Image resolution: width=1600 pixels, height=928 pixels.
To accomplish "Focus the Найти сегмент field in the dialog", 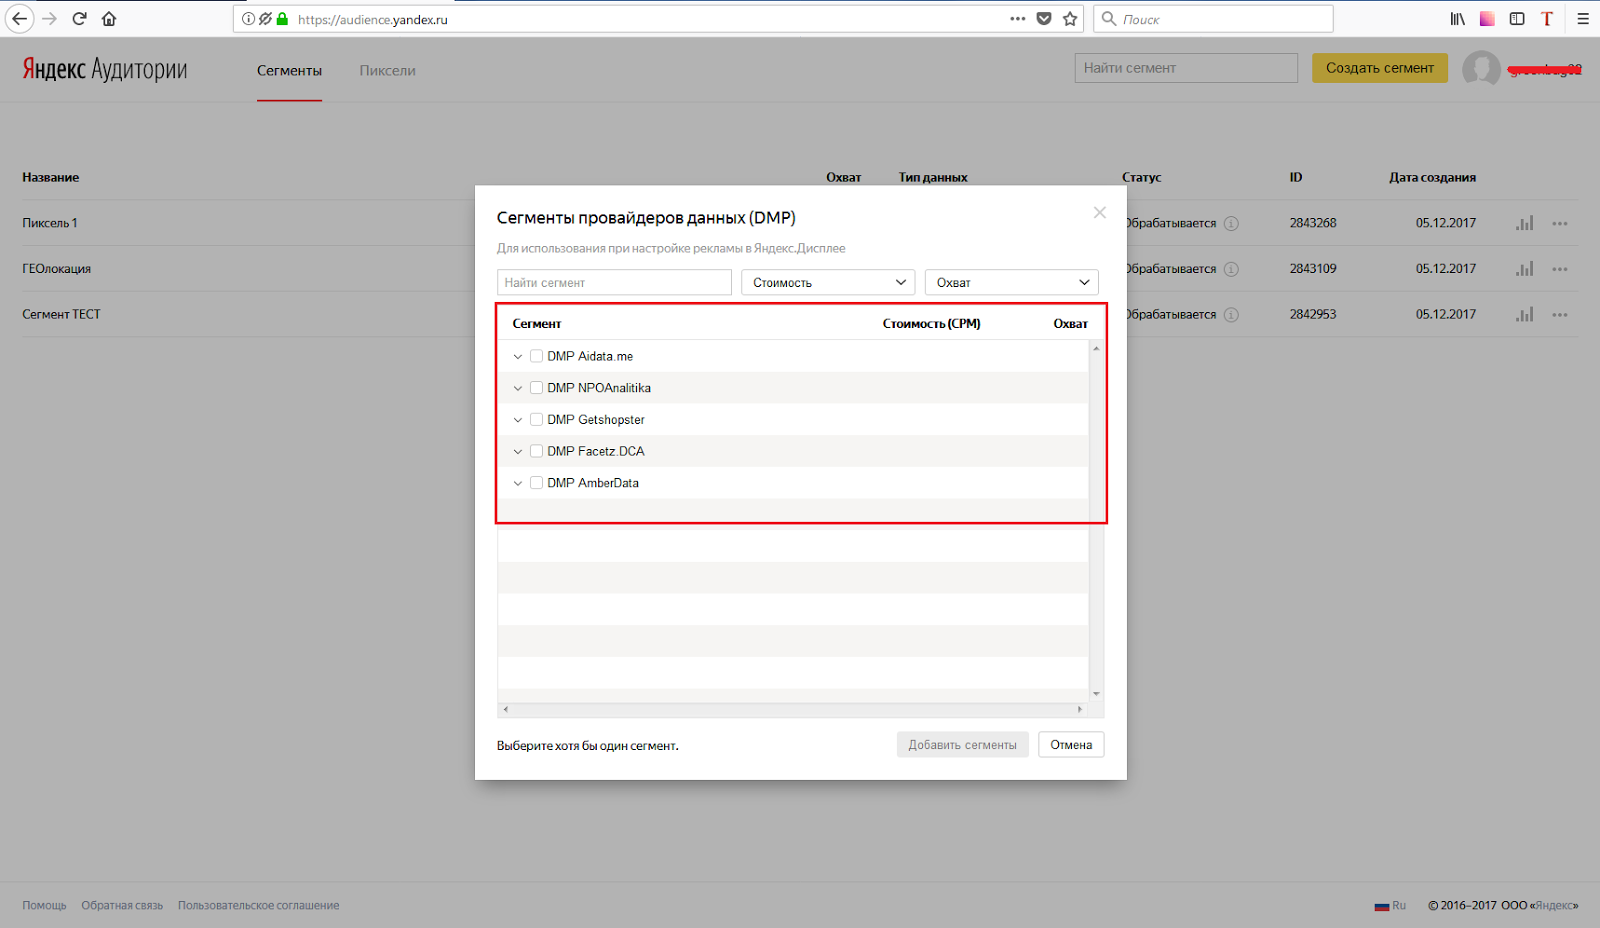I will coord(614,282).
